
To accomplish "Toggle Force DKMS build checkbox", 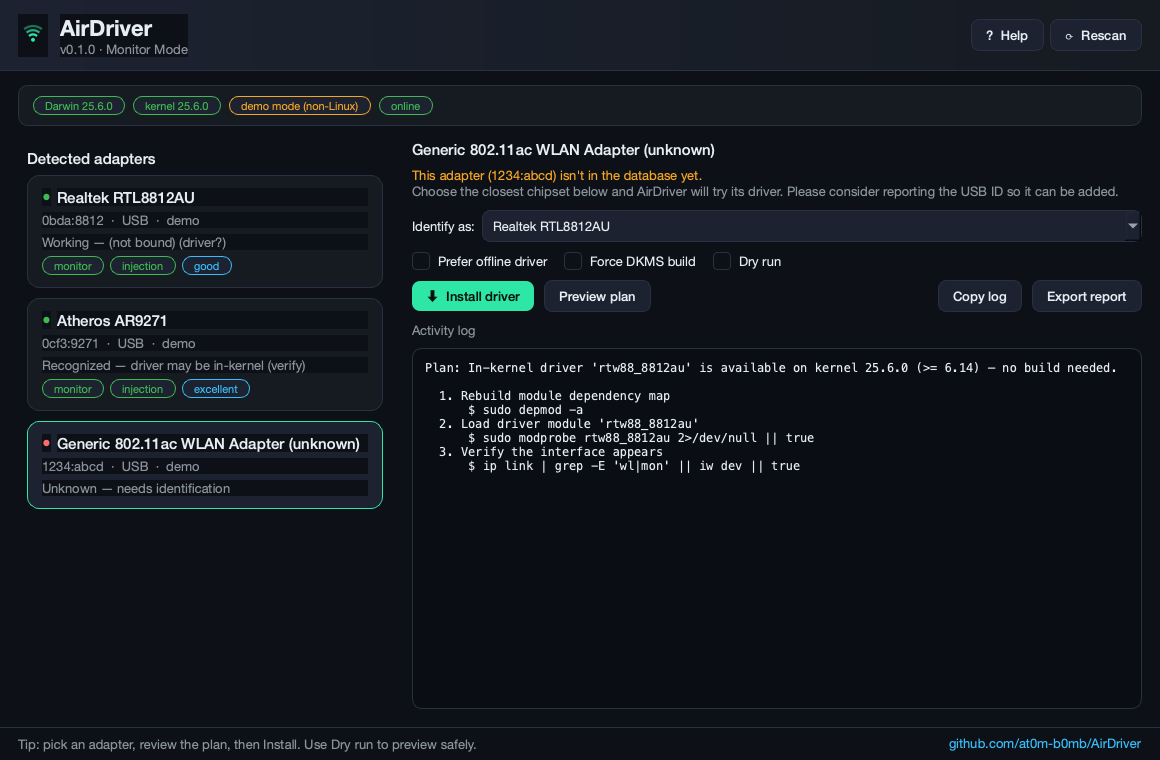I will (x=573, y=261).
